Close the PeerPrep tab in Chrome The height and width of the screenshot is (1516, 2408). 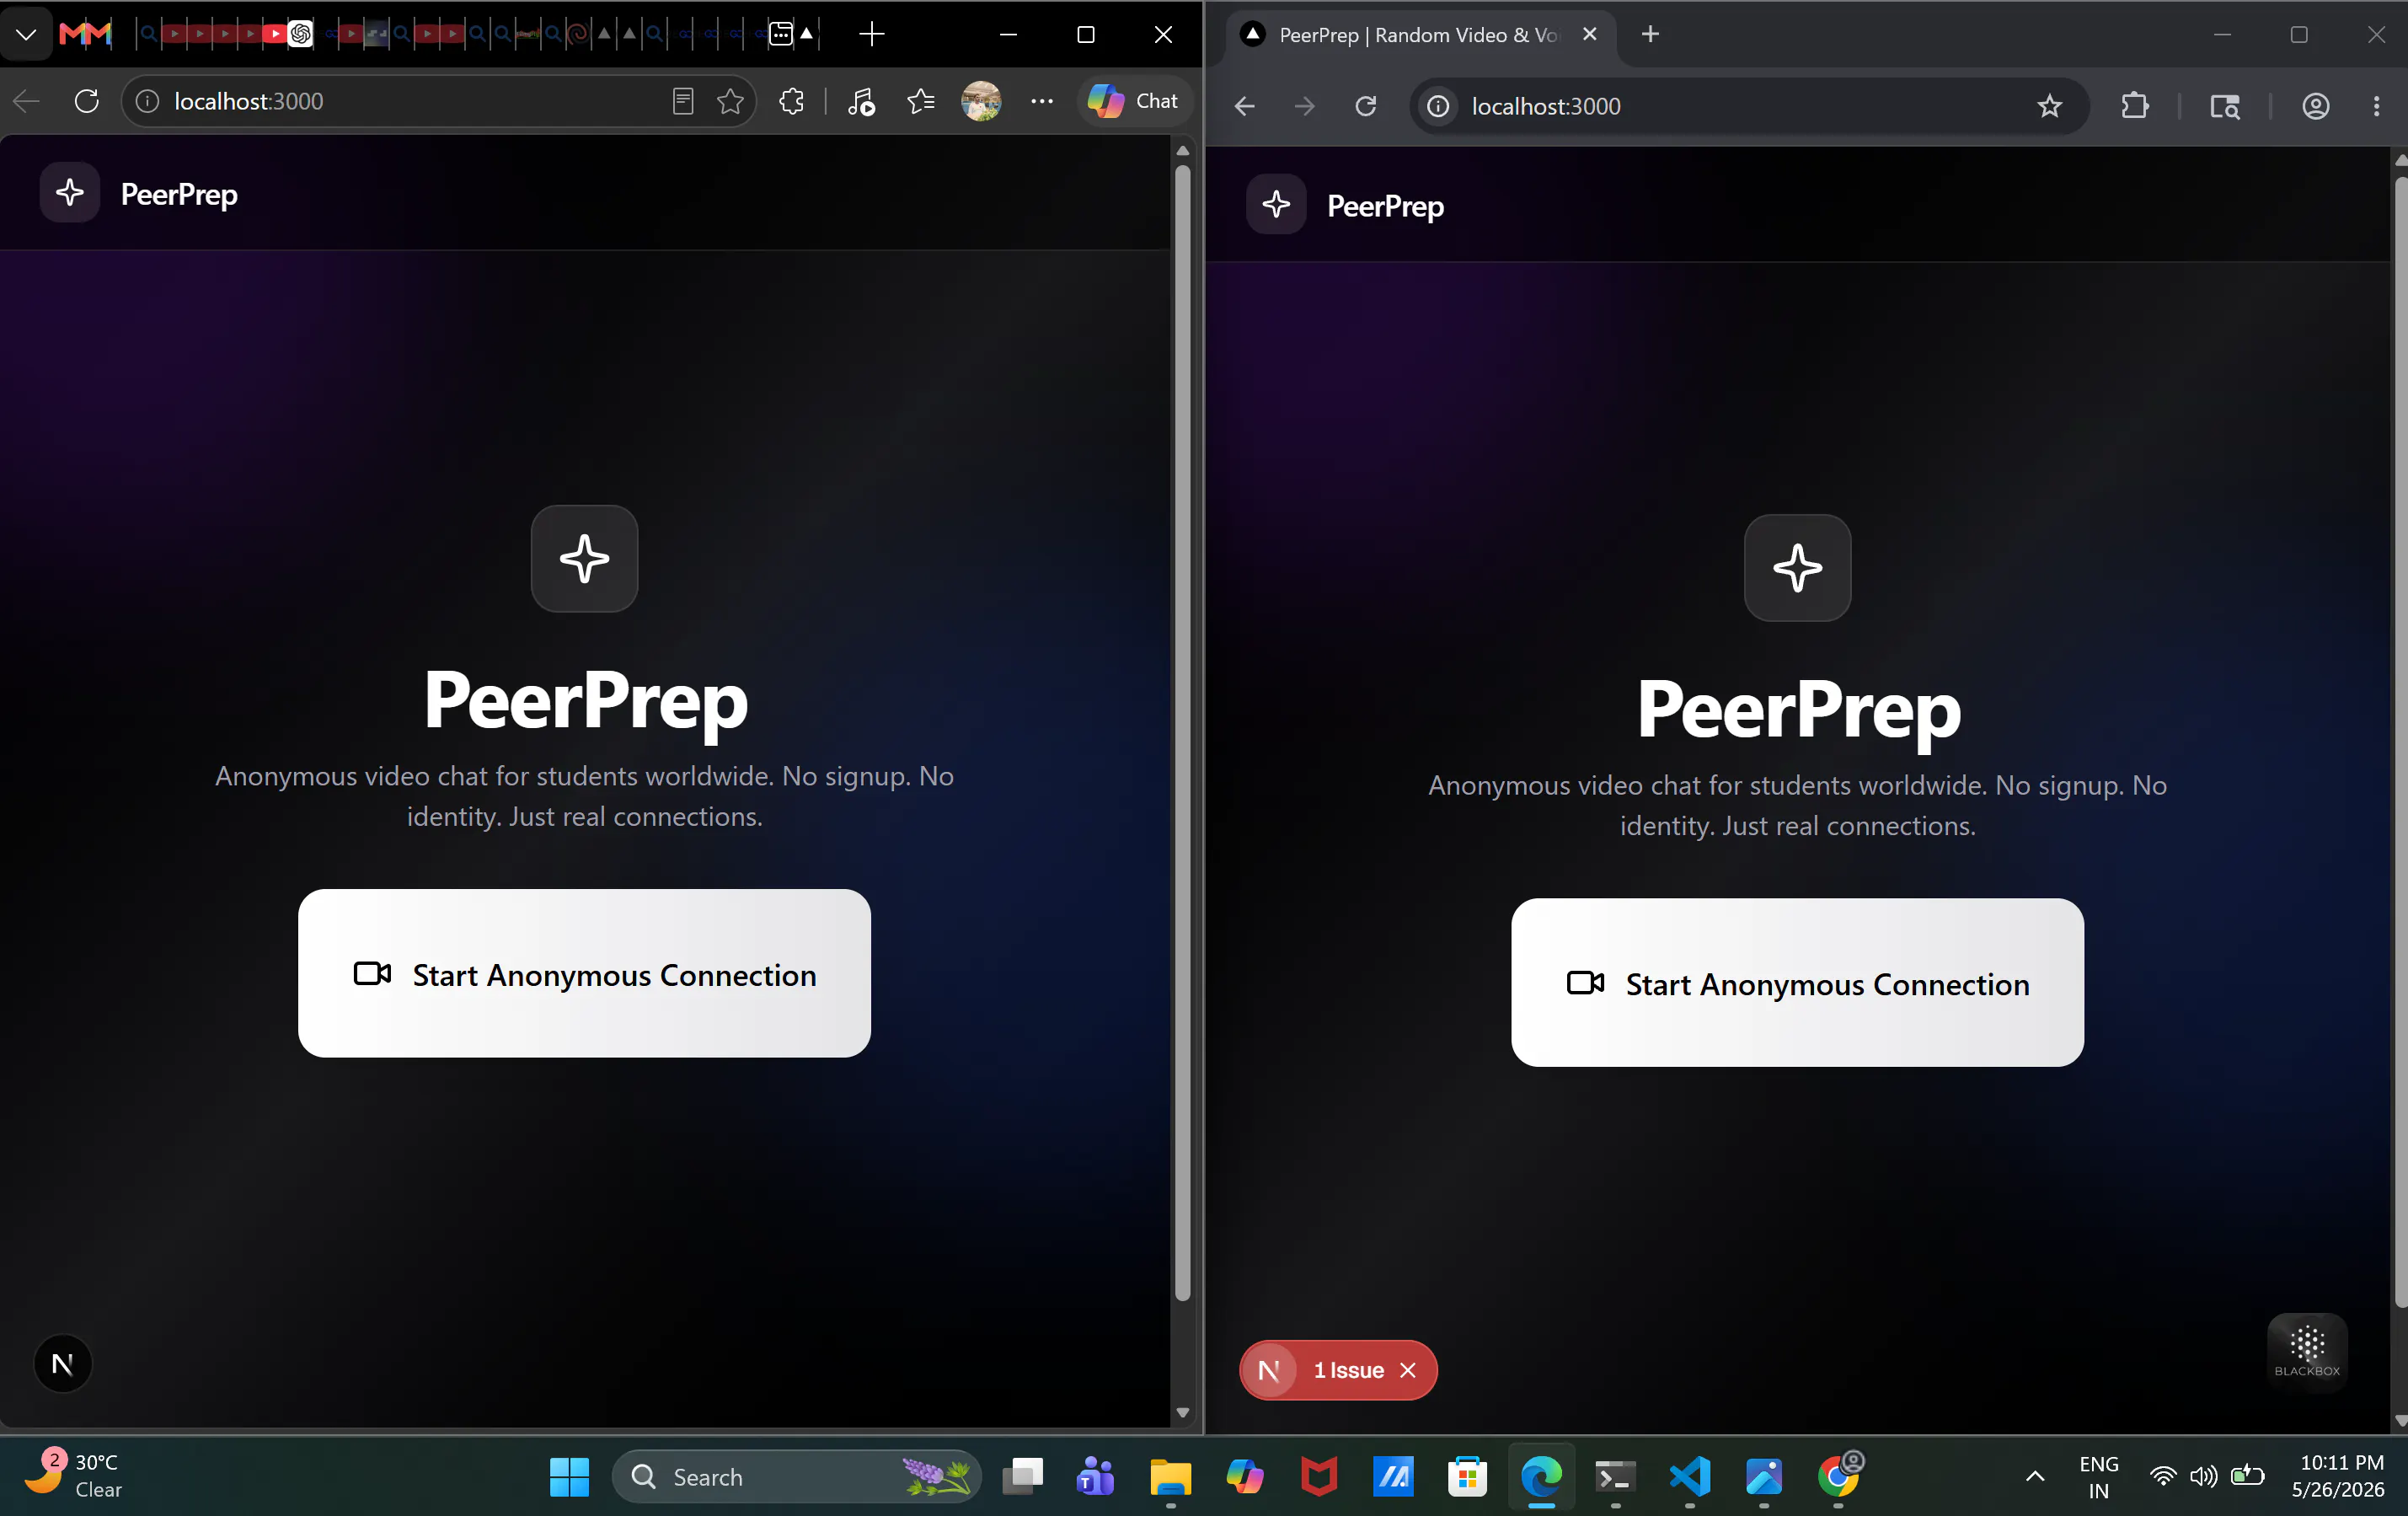point(1589,35)
